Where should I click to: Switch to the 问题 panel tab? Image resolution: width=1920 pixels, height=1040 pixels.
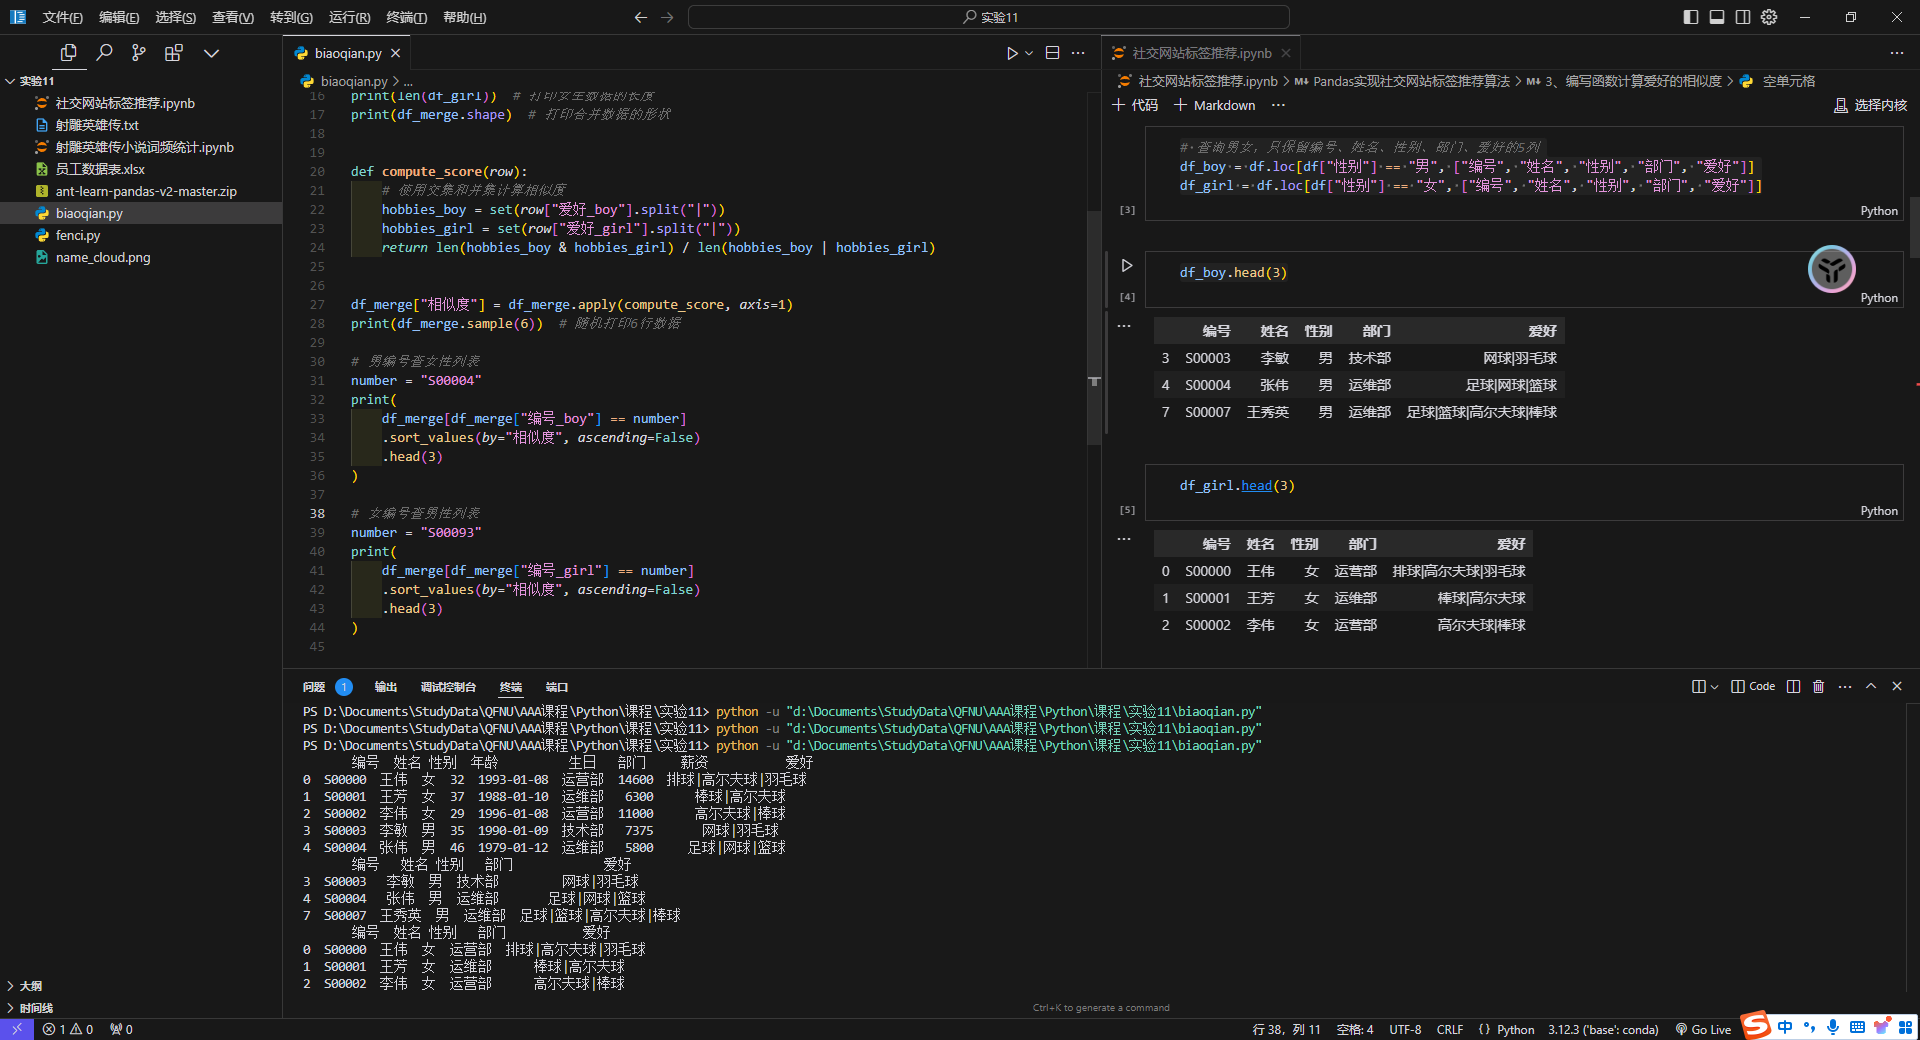314,687
